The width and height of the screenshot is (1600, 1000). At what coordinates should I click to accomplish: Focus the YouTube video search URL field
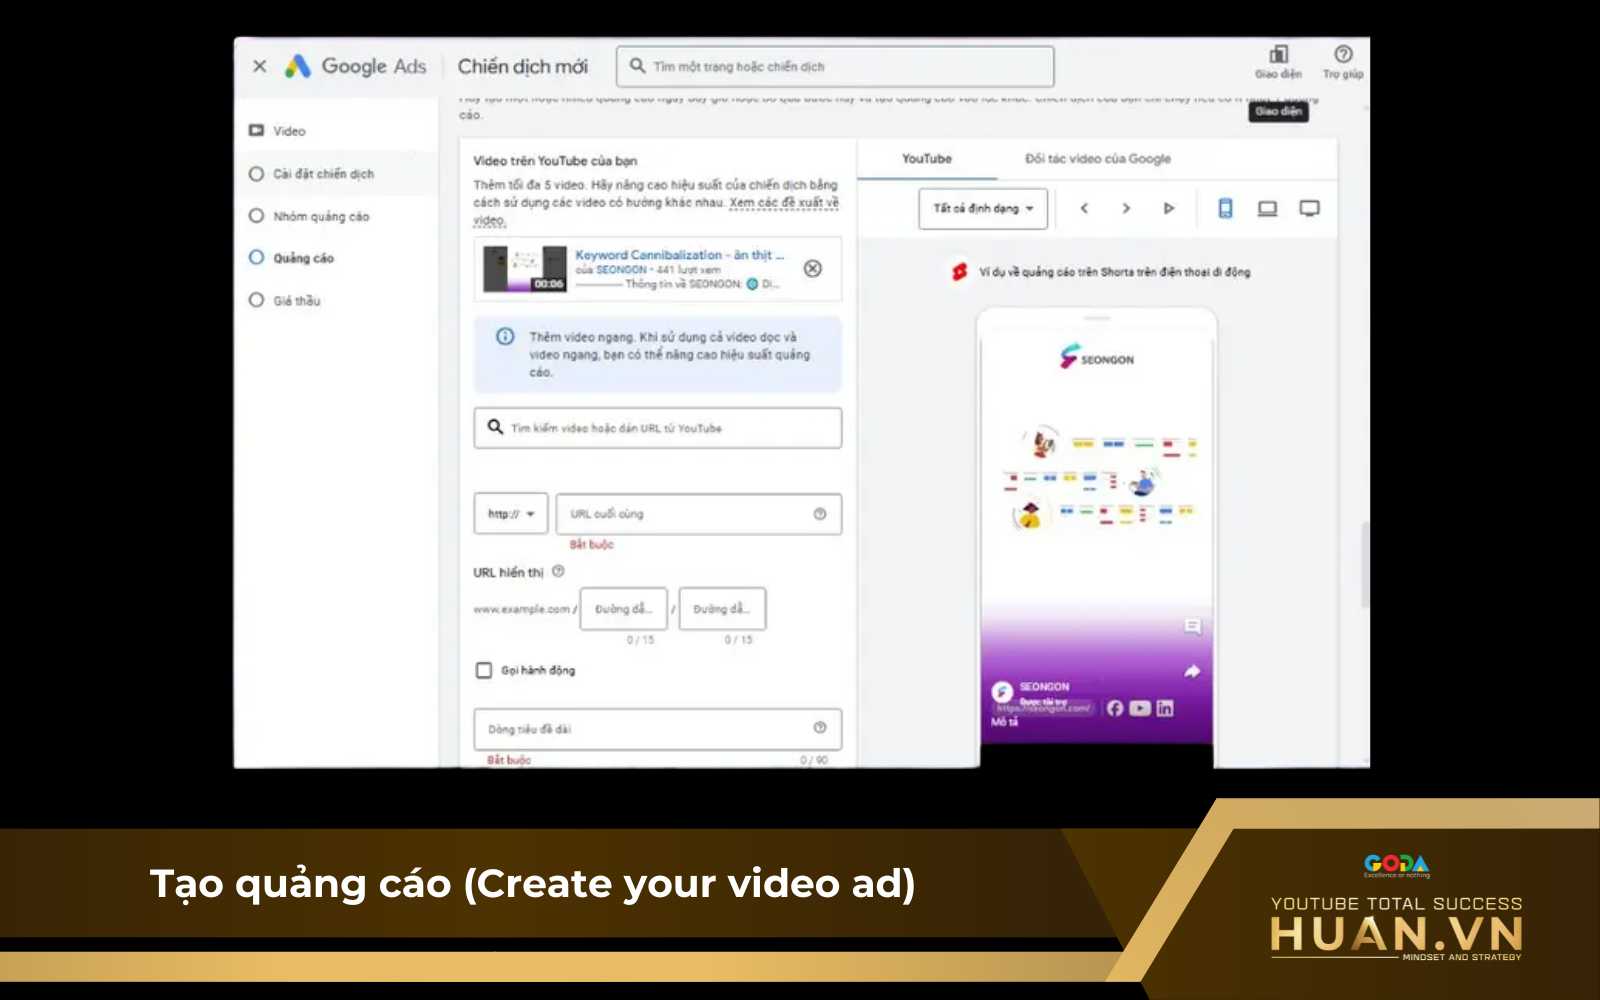click(x=658, y=428)
